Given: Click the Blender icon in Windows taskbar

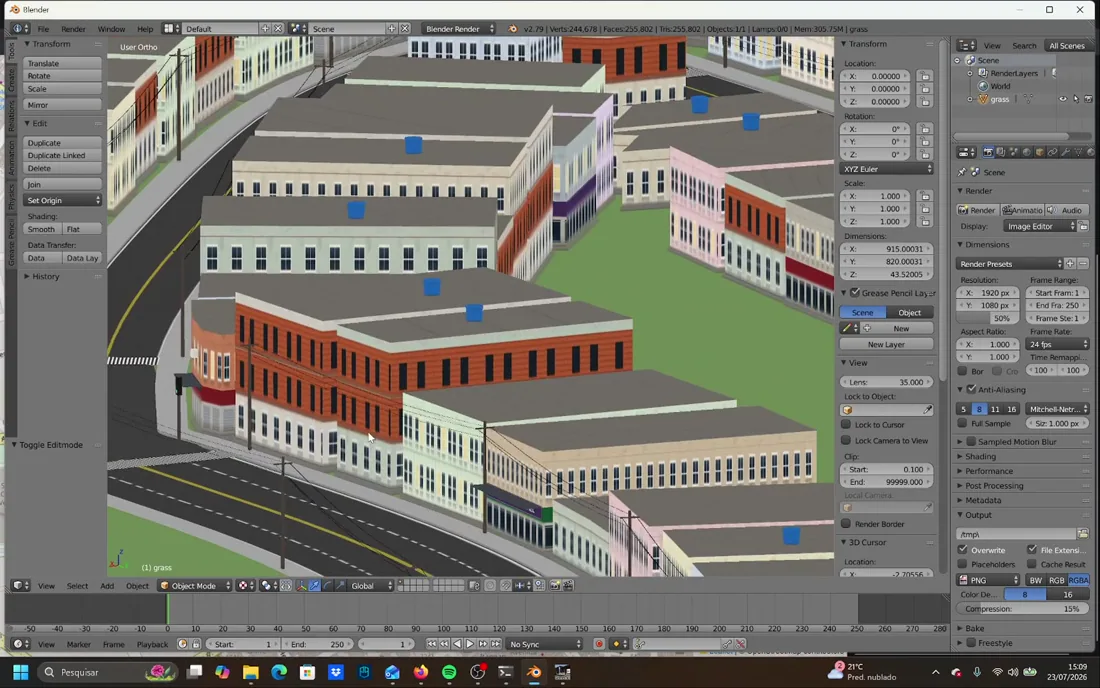Looking at the screenshot, I should (x=534, y=673).
